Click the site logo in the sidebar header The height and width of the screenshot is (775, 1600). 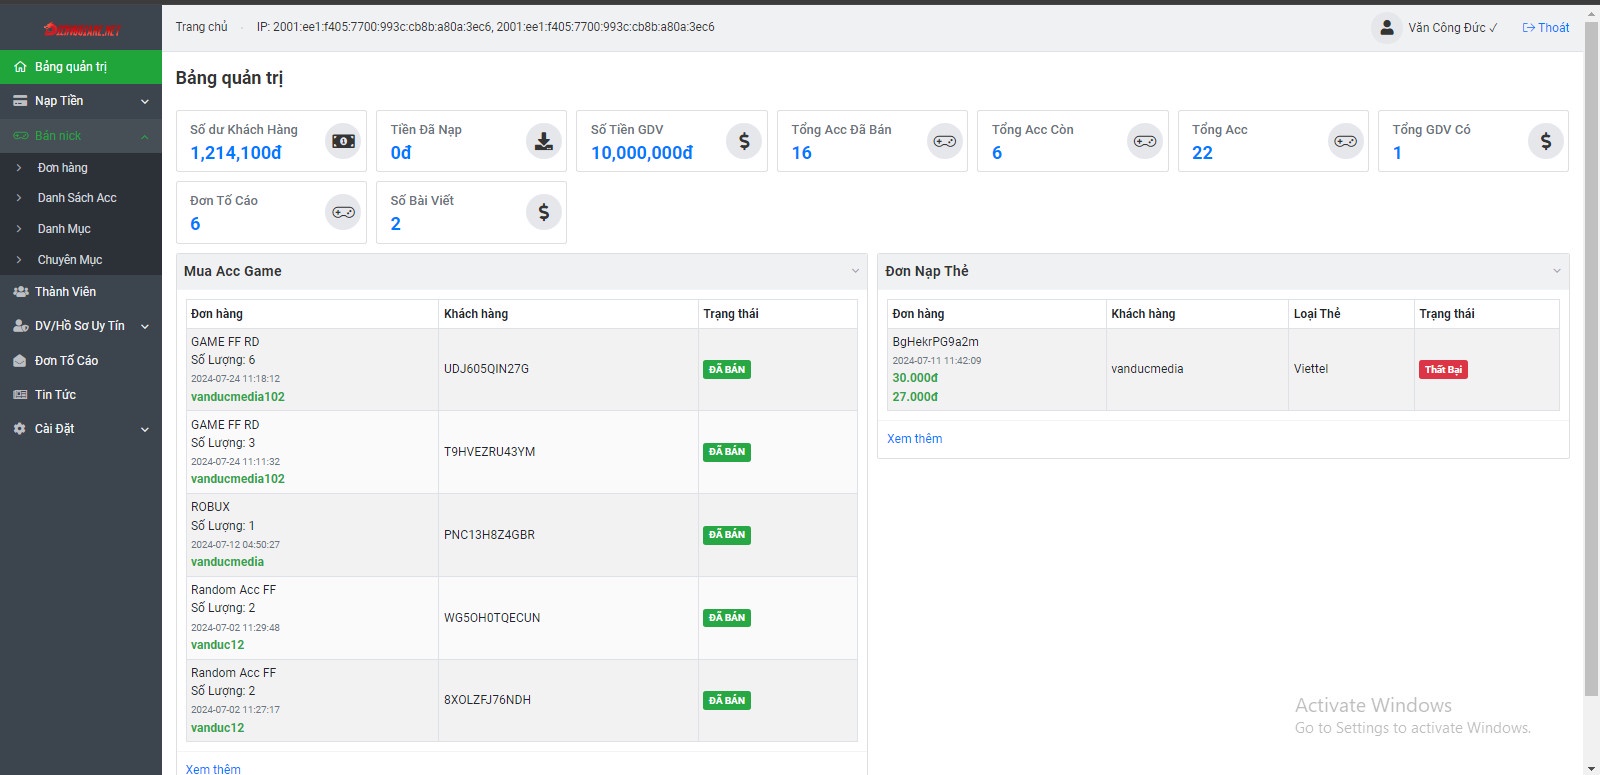[81, 29]
